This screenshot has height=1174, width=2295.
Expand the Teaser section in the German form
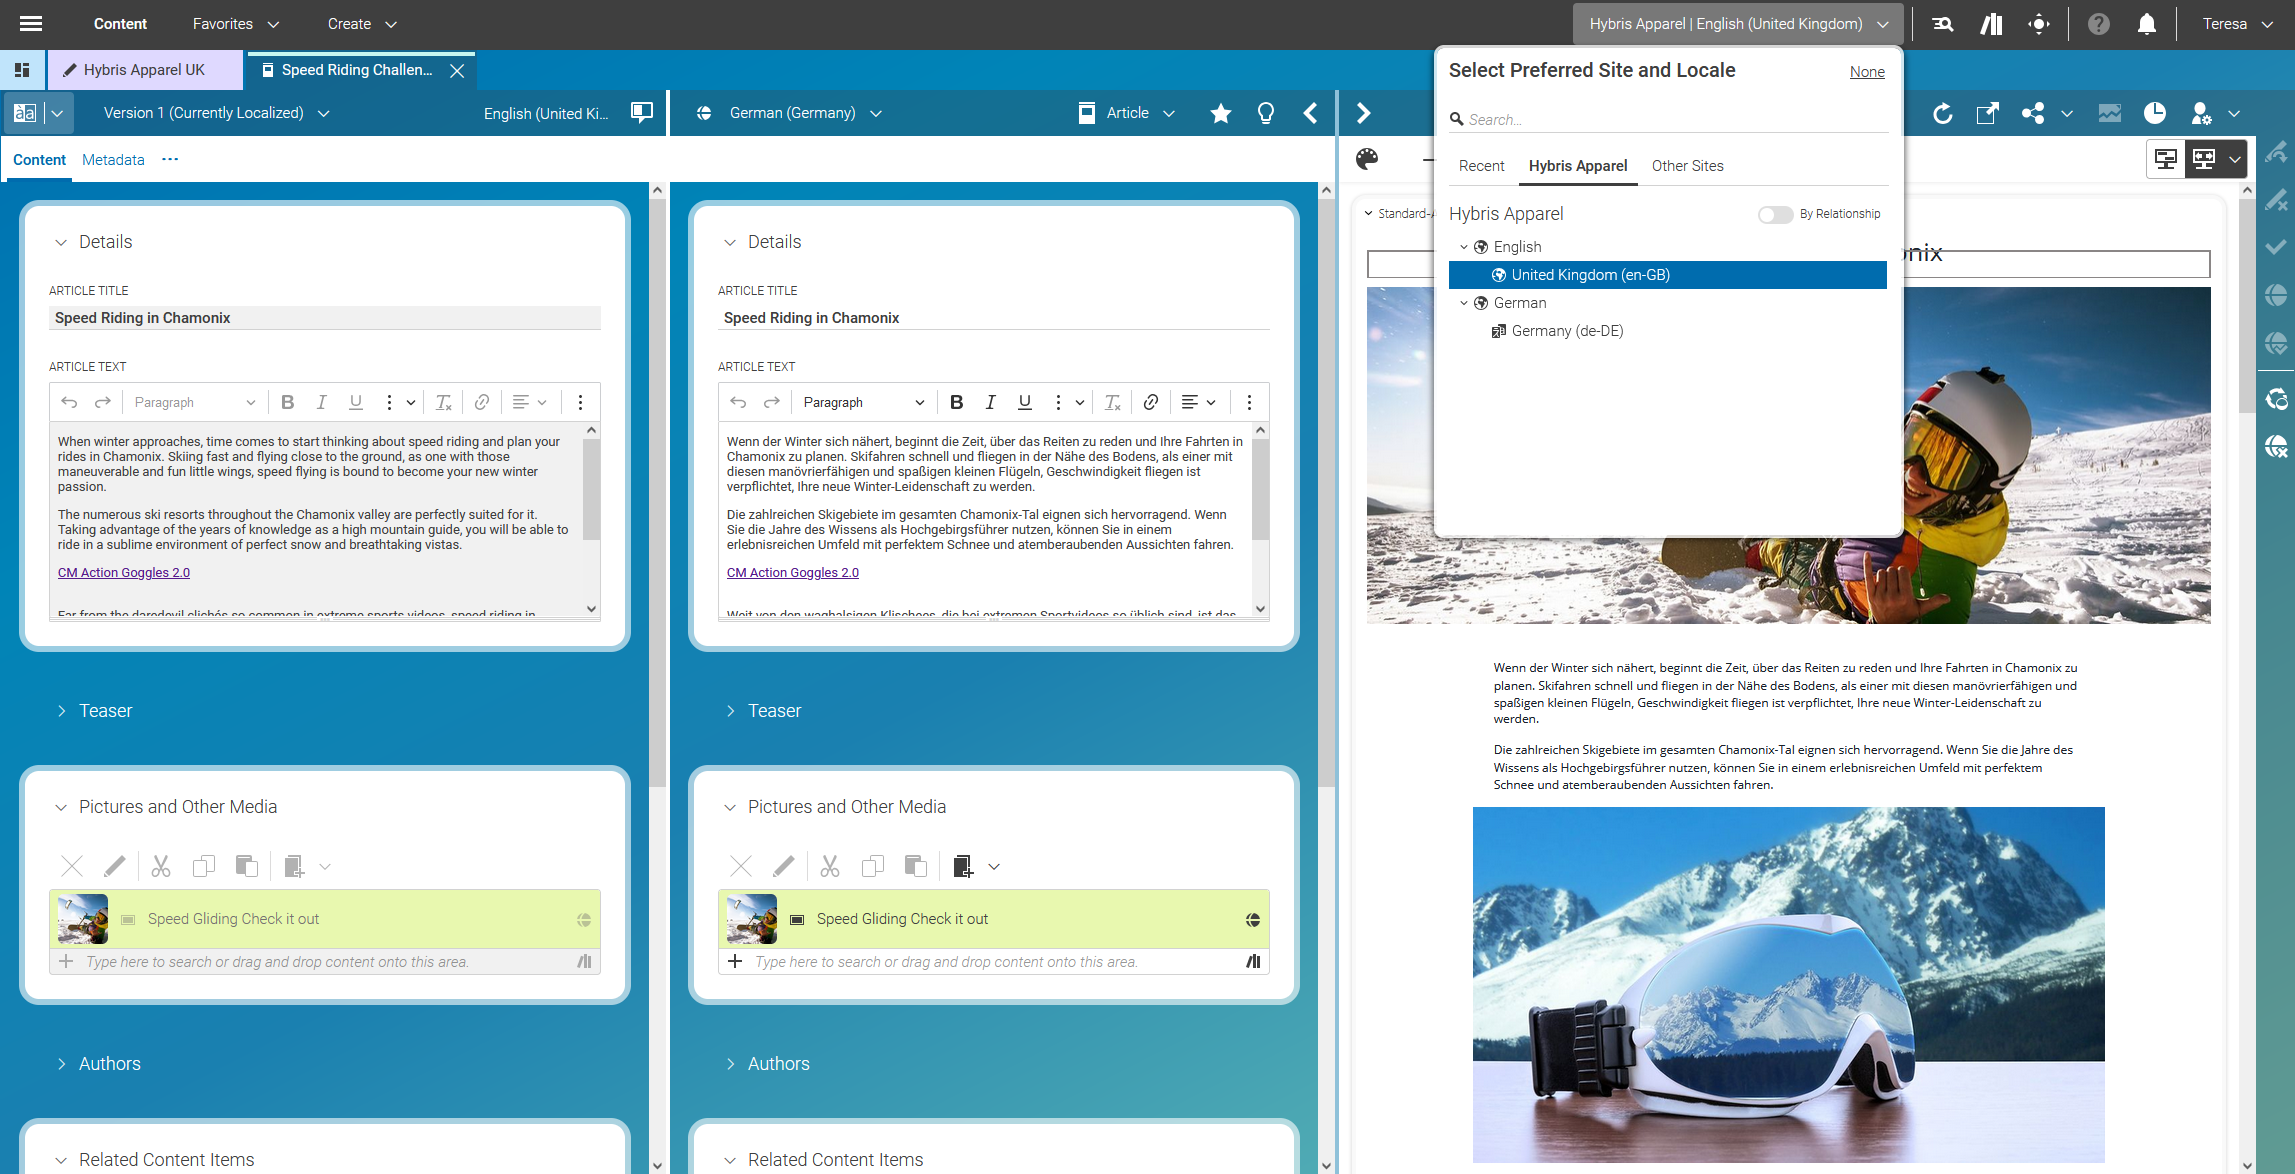(x=773, y=711)
